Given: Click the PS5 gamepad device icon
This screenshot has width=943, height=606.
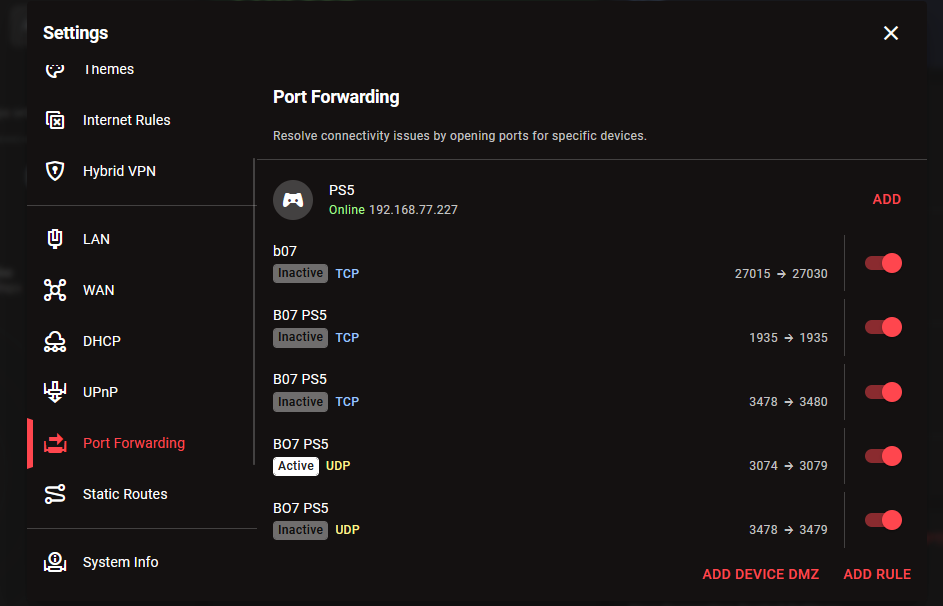Looking at the screenshot, I should tap(293, 199).
